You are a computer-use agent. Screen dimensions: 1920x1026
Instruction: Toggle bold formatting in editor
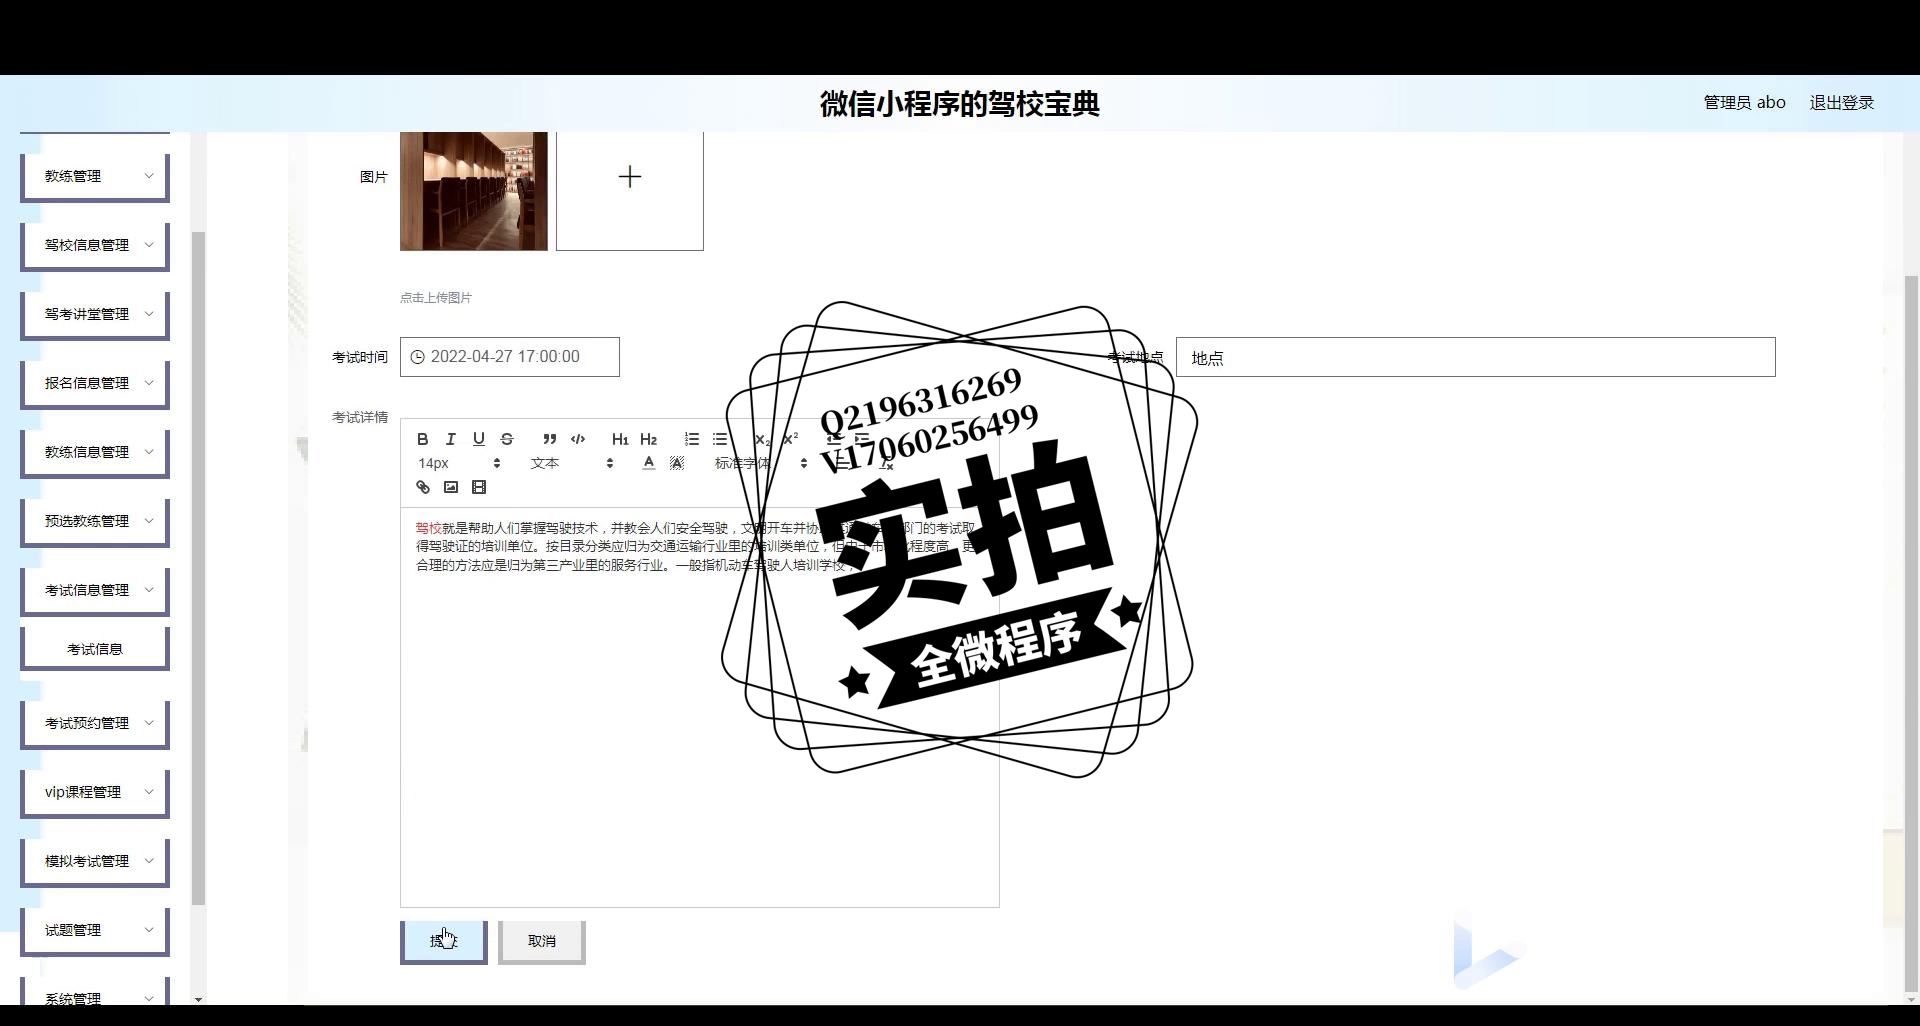(423, 439)
